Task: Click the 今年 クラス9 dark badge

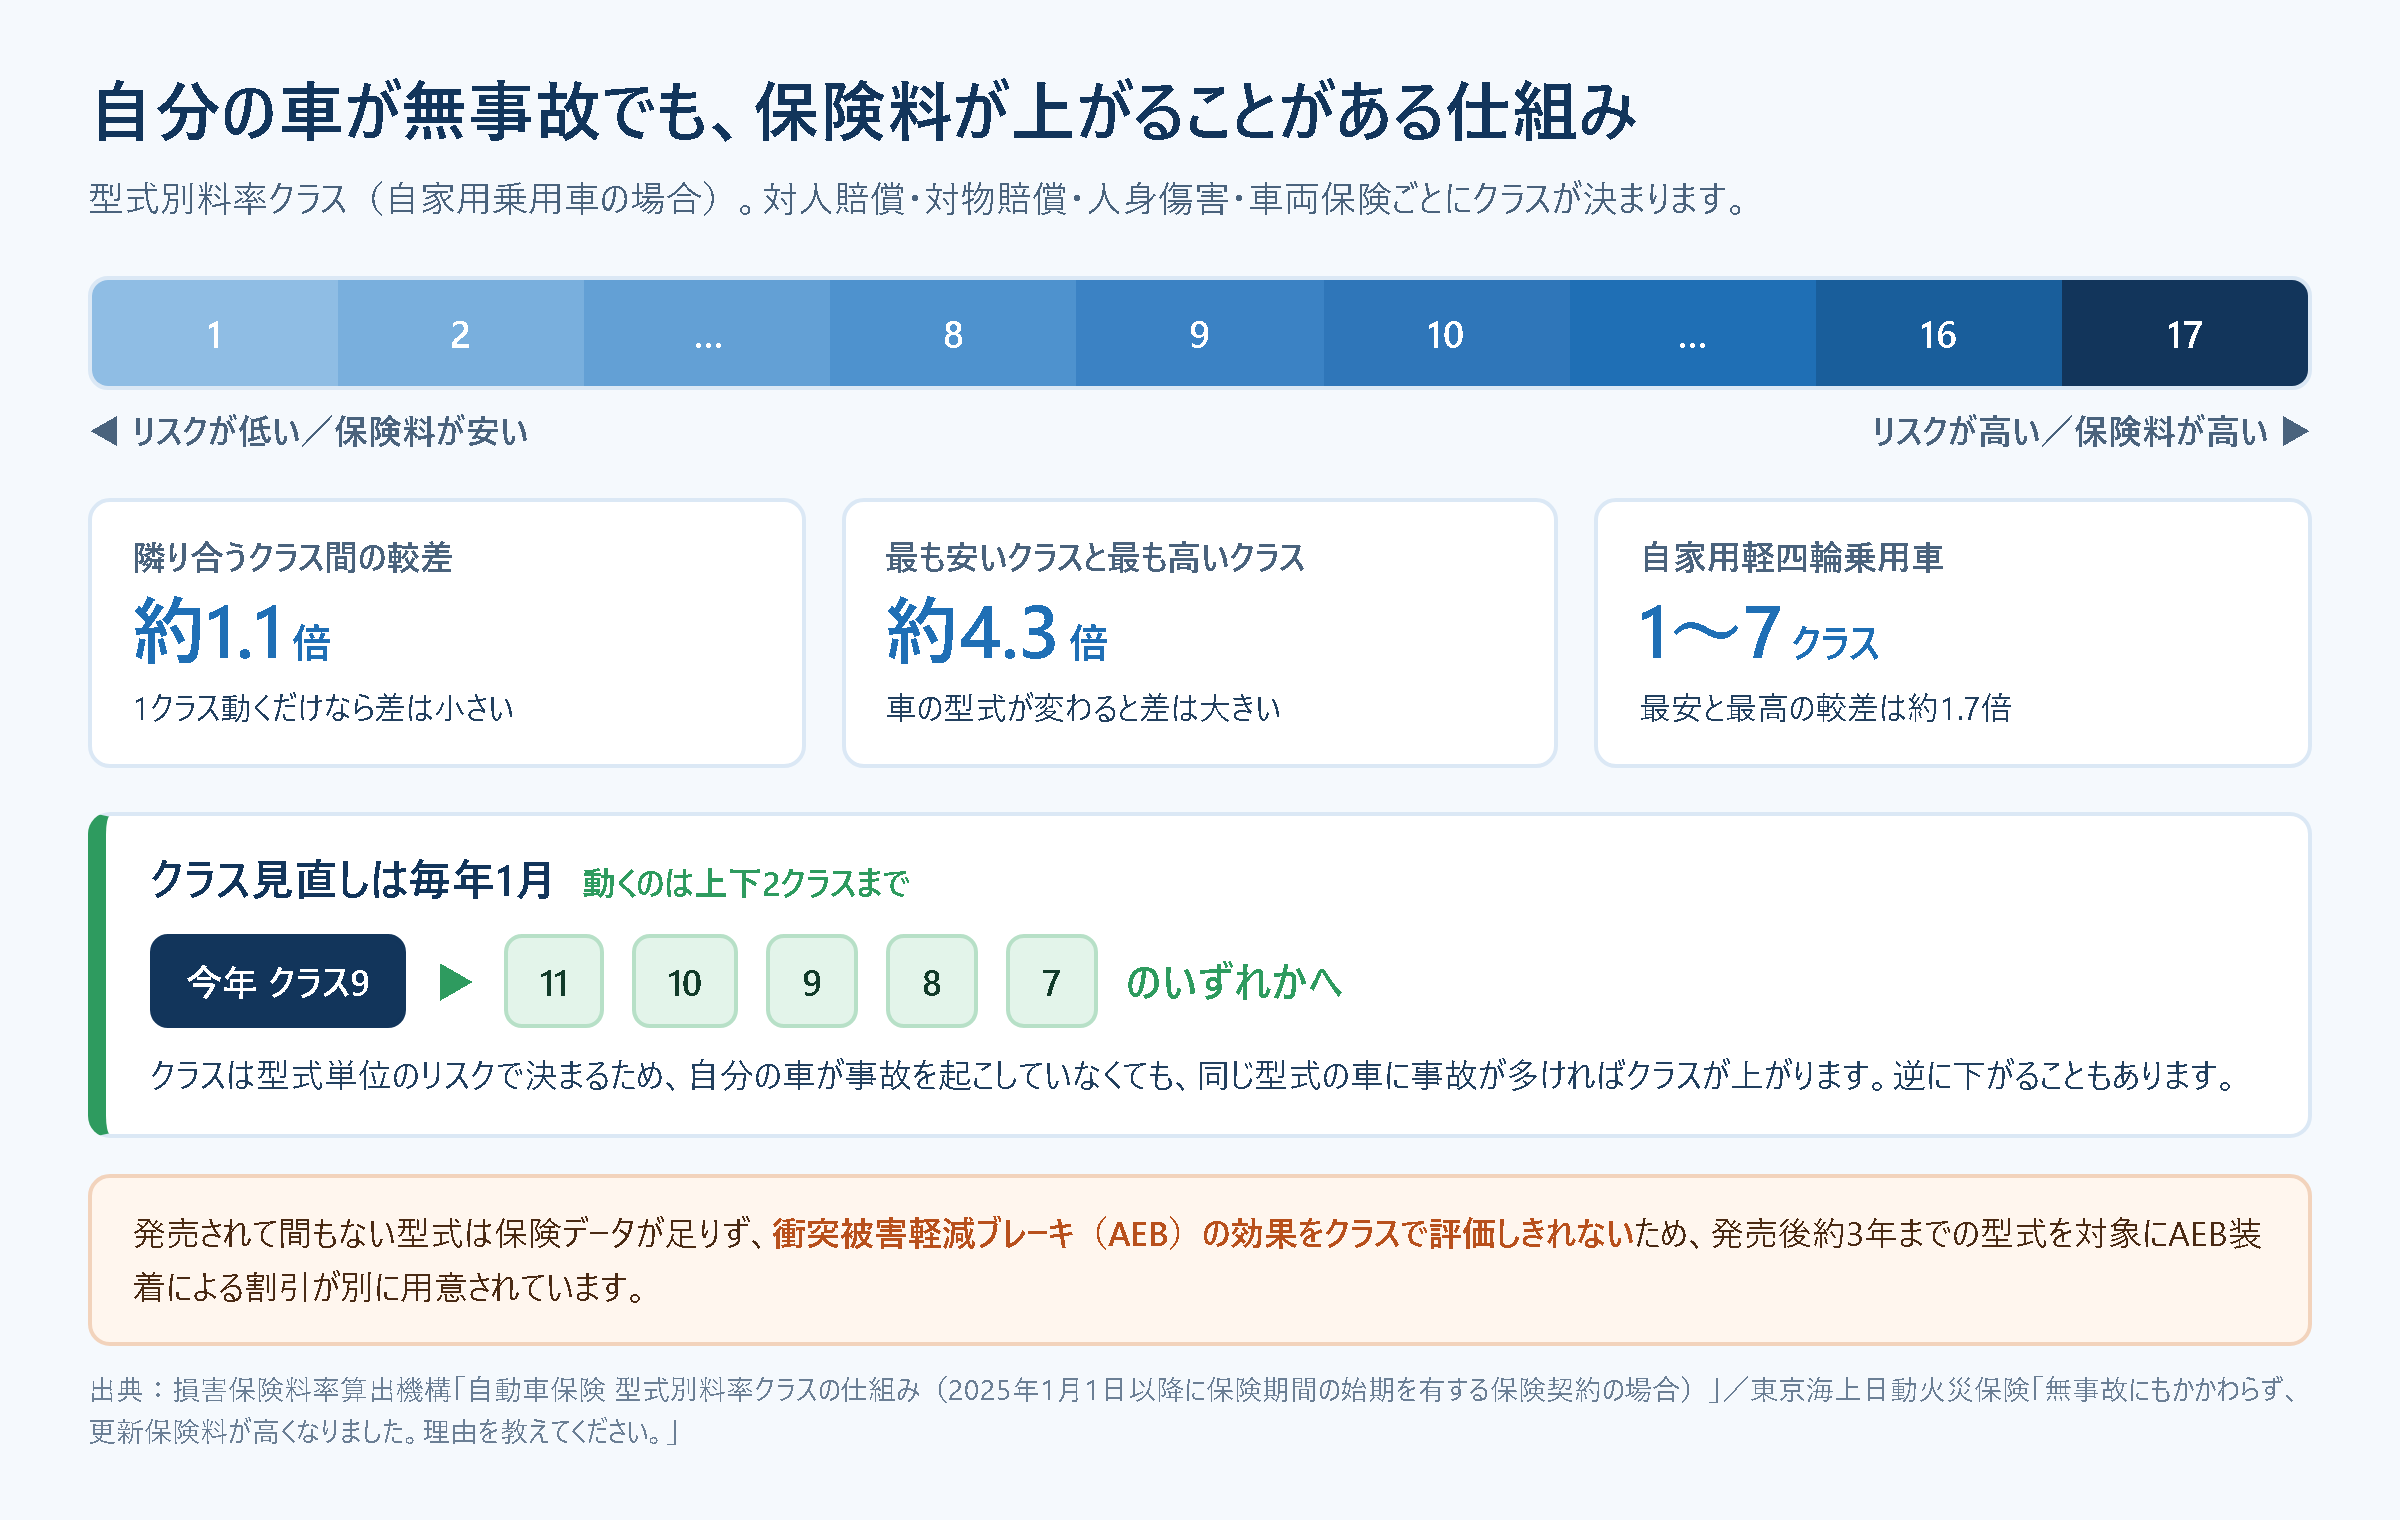Action: [x=278, y=981]
